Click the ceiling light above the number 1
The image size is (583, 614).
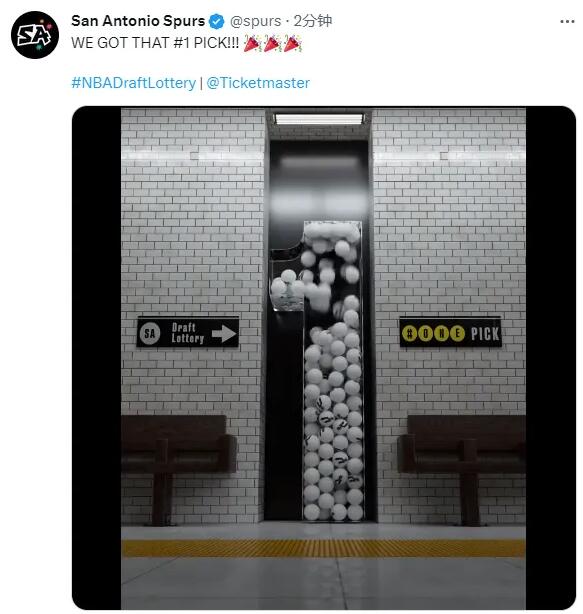pos(319,119)
